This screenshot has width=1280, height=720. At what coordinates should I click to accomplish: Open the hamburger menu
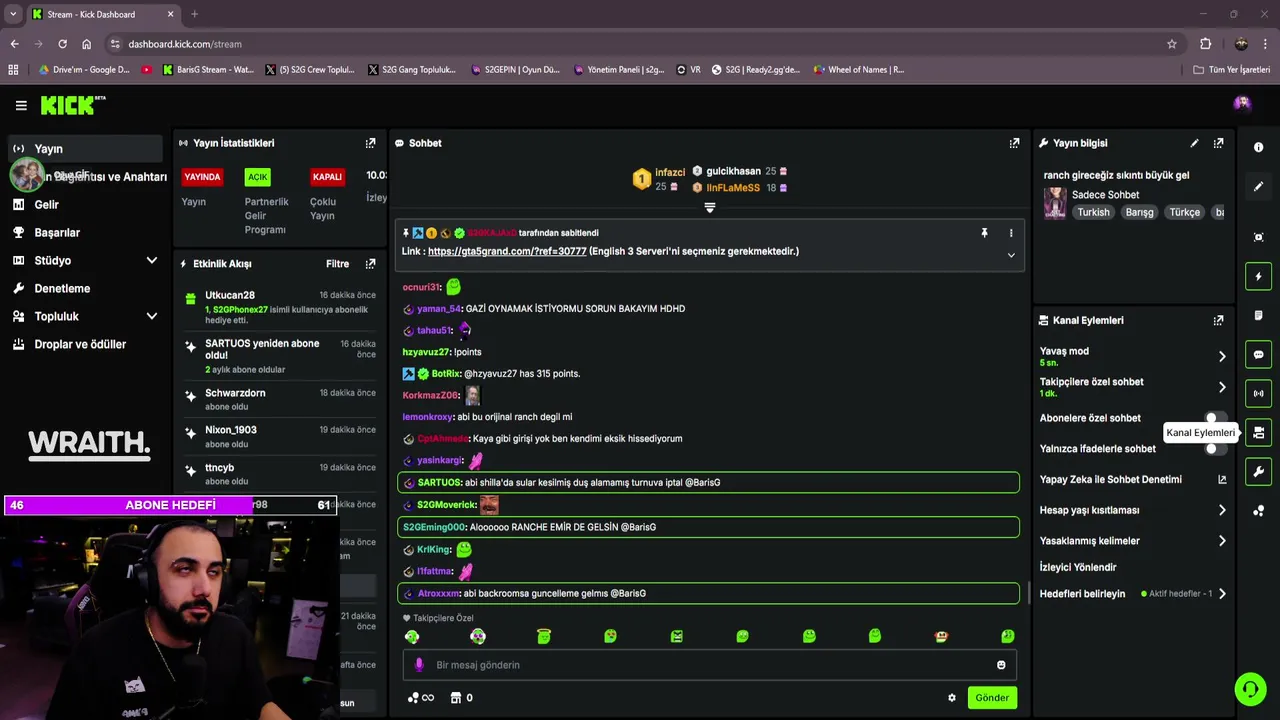21,105
